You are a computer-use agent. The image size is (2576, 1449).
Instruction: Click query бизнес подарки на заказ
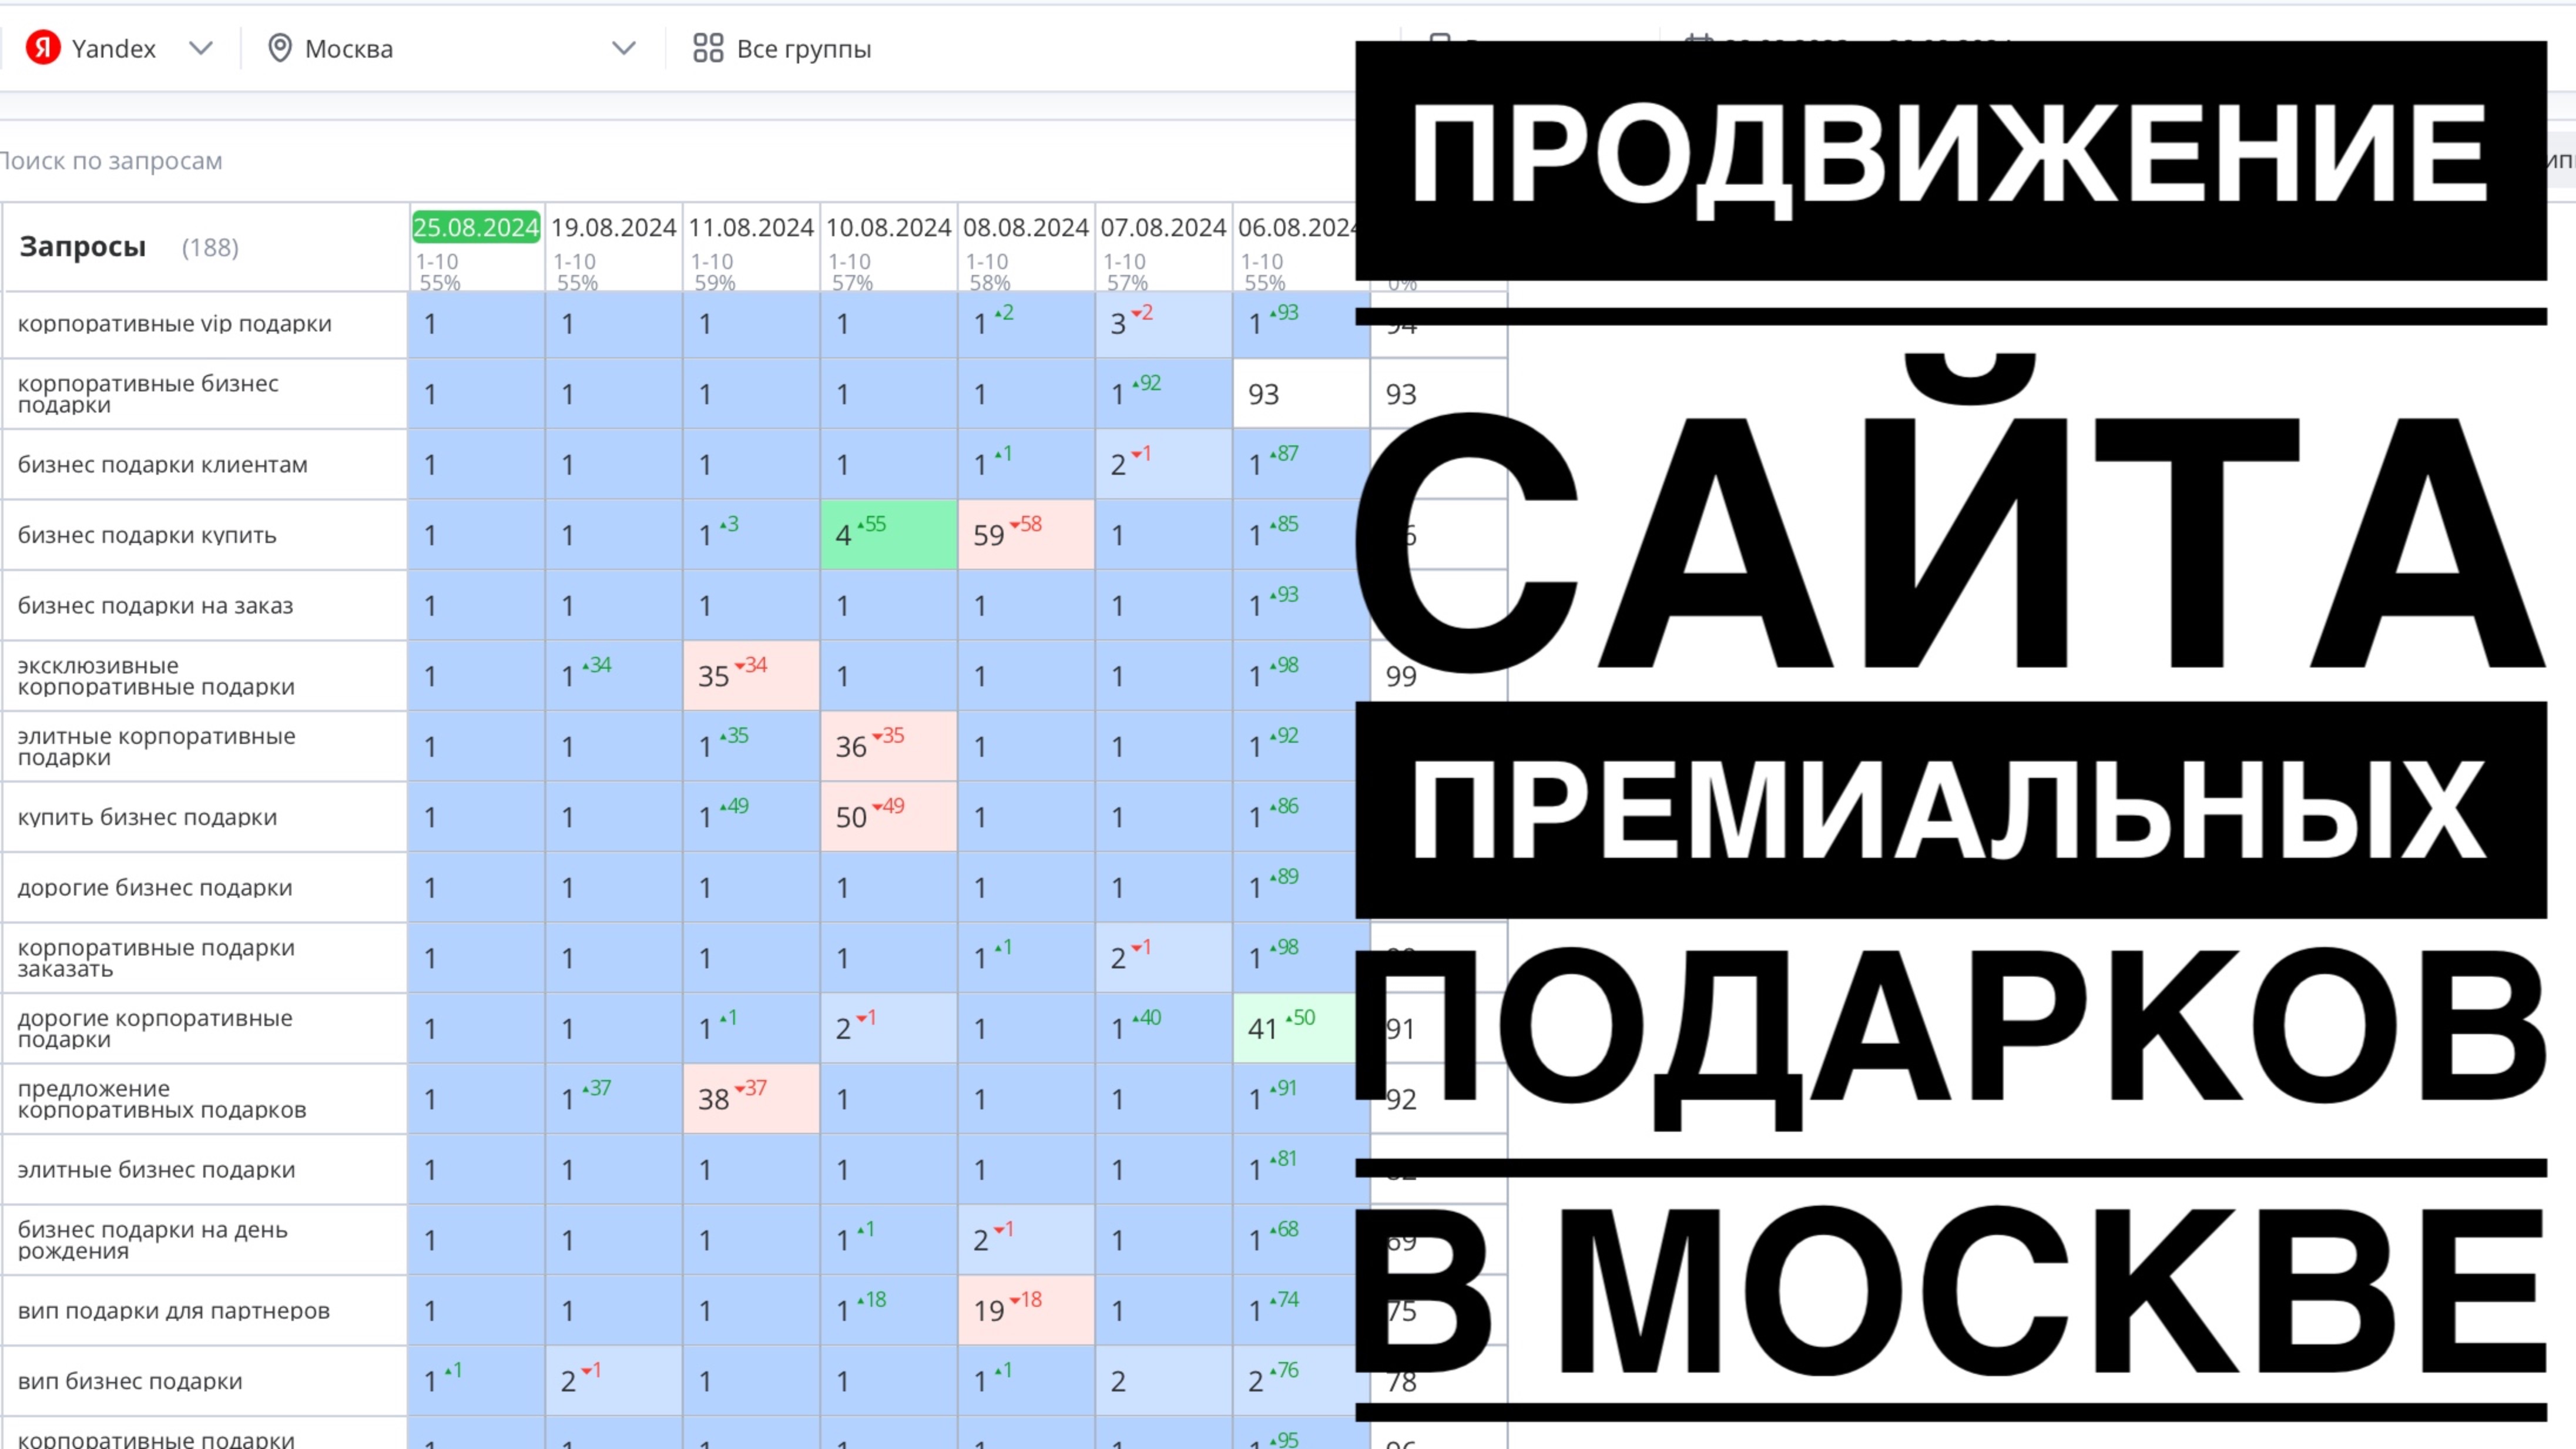point(155,606)
